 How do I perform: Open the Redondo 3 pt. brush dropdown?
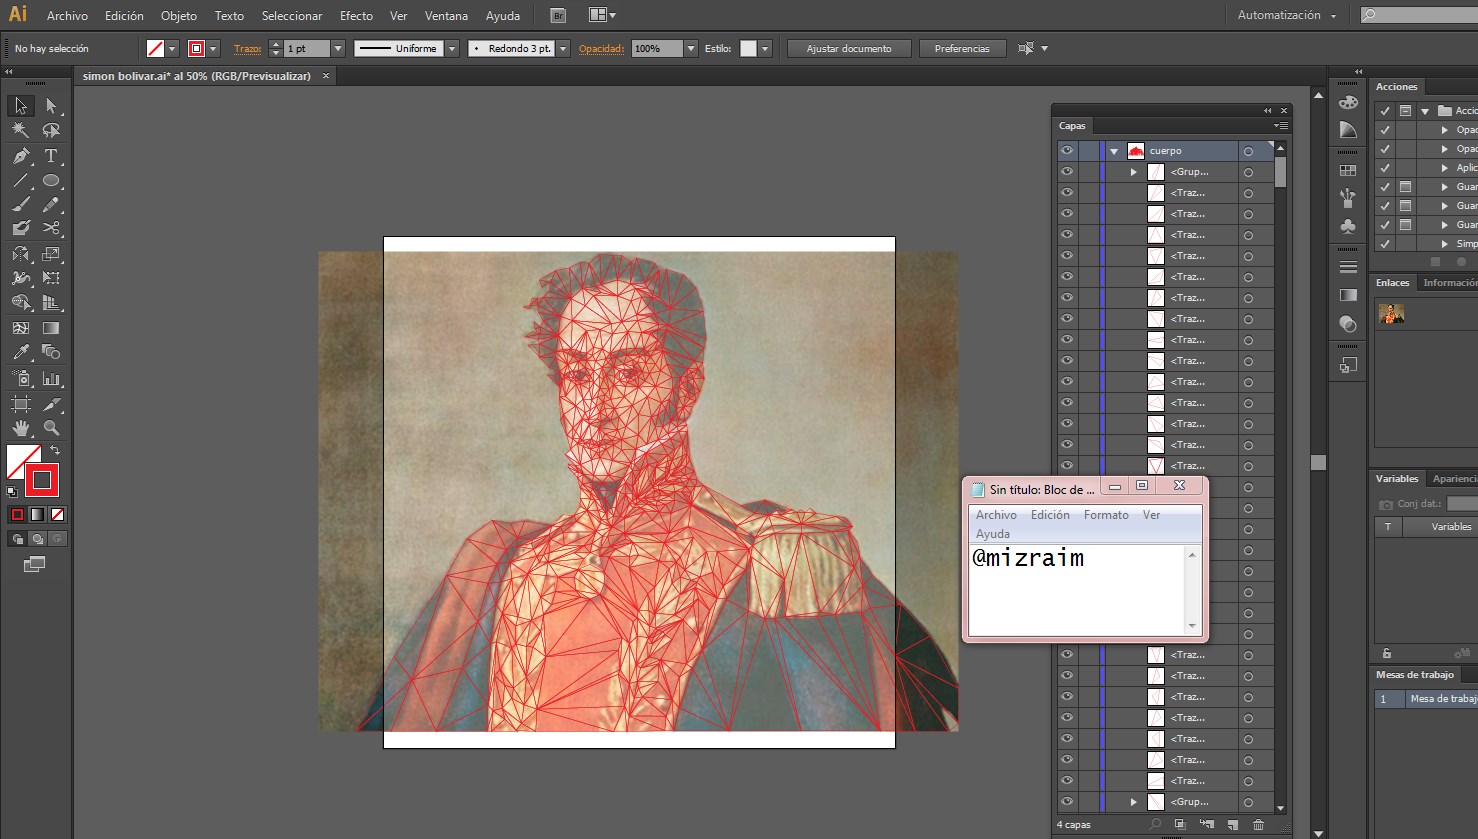(563, 48)
